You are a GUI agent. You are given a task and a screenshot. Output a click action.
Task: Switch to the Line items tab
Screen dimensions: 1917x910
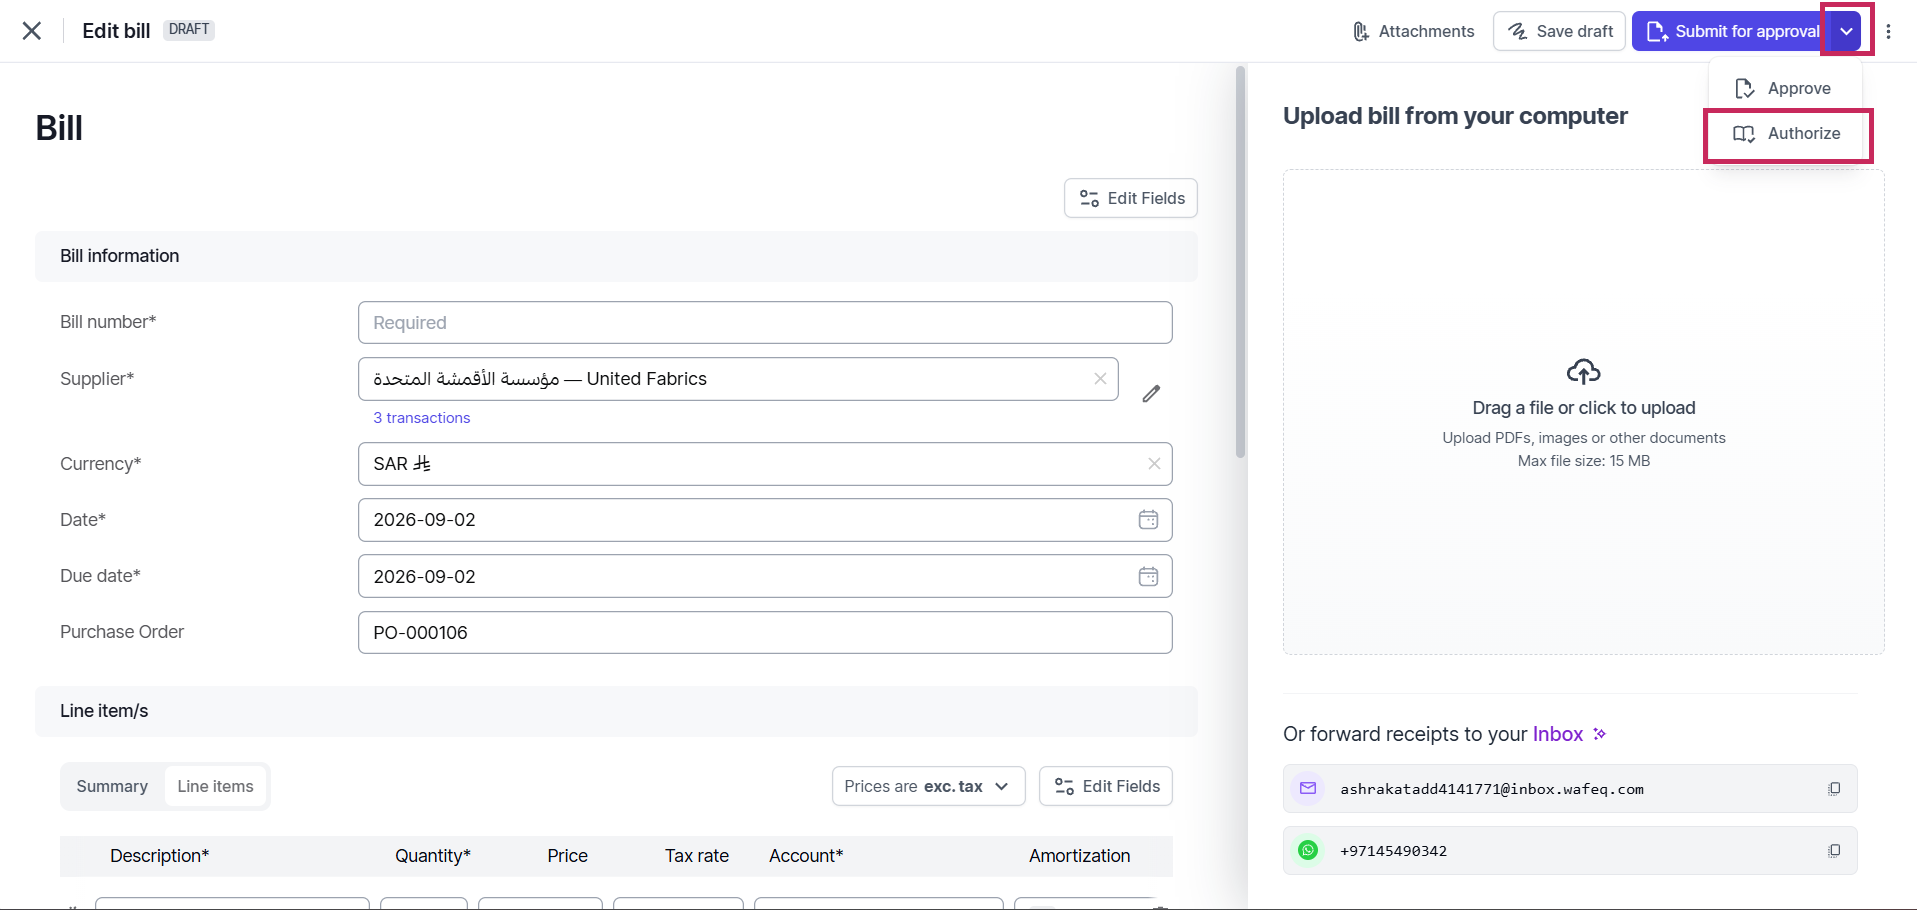215,786
